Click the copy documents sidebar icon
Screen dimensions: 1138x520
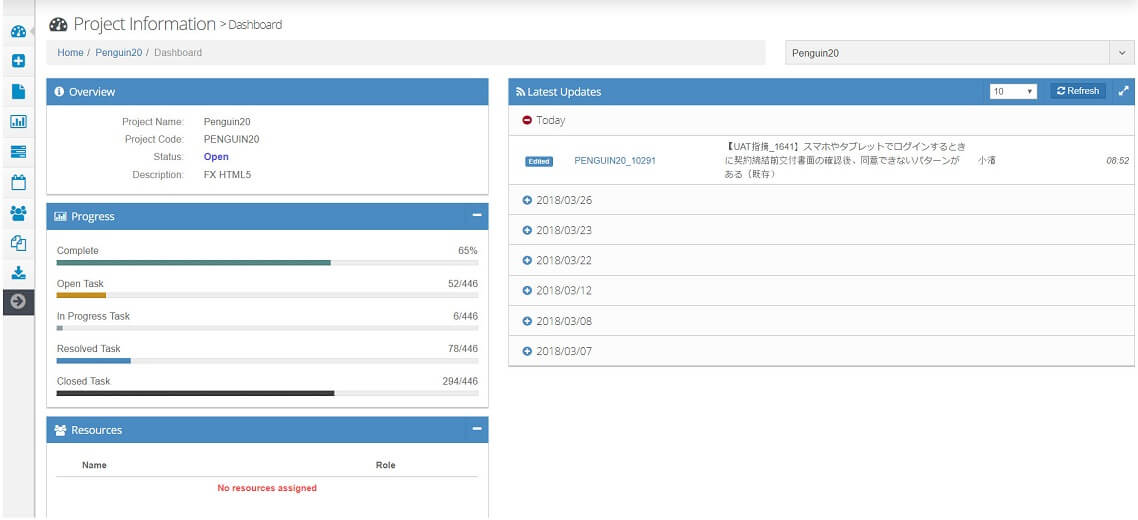tap(18, 242)
